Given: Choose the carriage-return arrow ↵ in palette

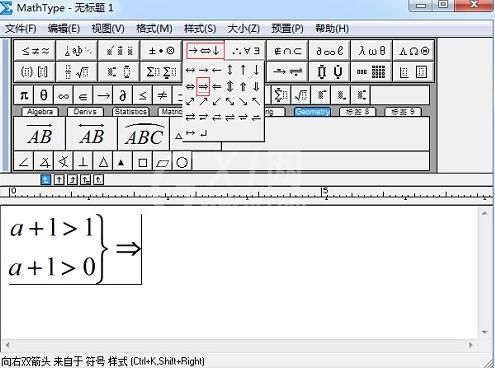Looking at the screenshot, I should [x=204, y=133].
